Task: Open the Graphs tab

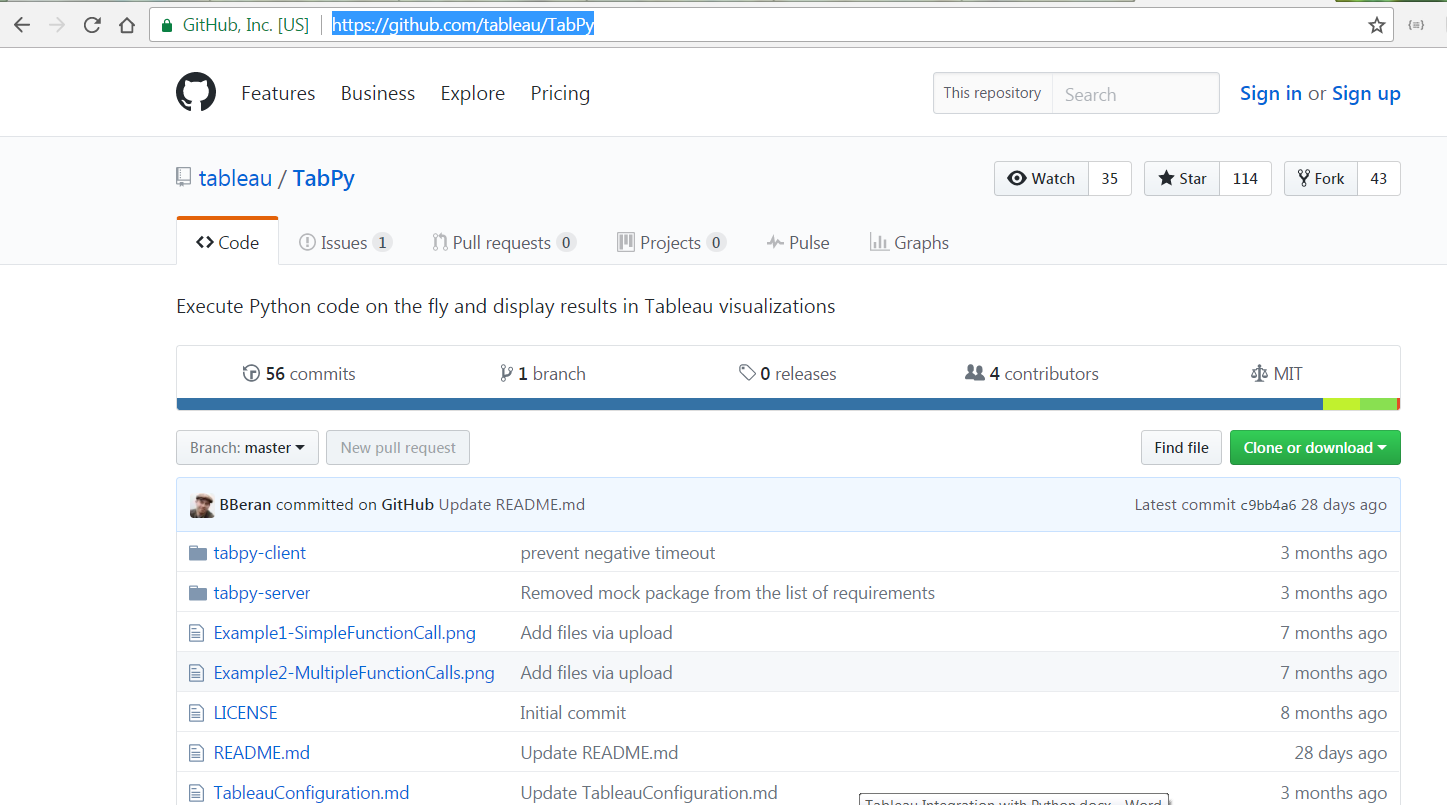Action: click(909, 242)
